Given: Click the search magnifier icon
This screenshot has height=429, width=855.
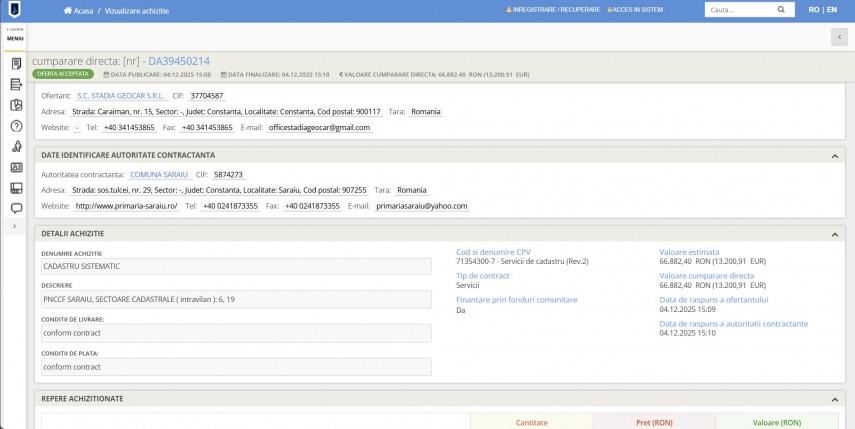Looking at the screenshot, I should point(780,9).
